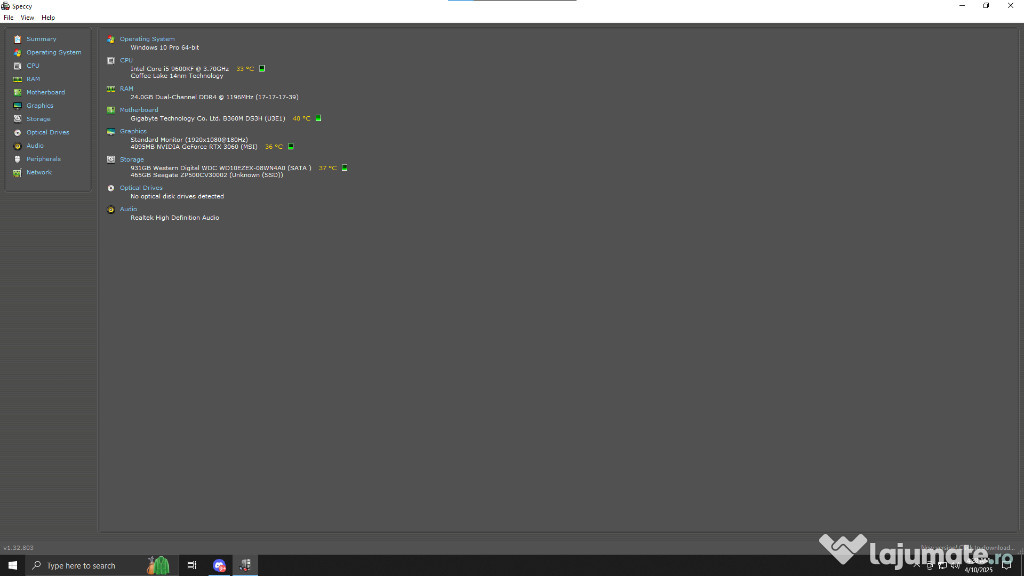Select the Summary icon in the sidebar
This screenshot has width=1024, height=576.
tap(18, 39)
